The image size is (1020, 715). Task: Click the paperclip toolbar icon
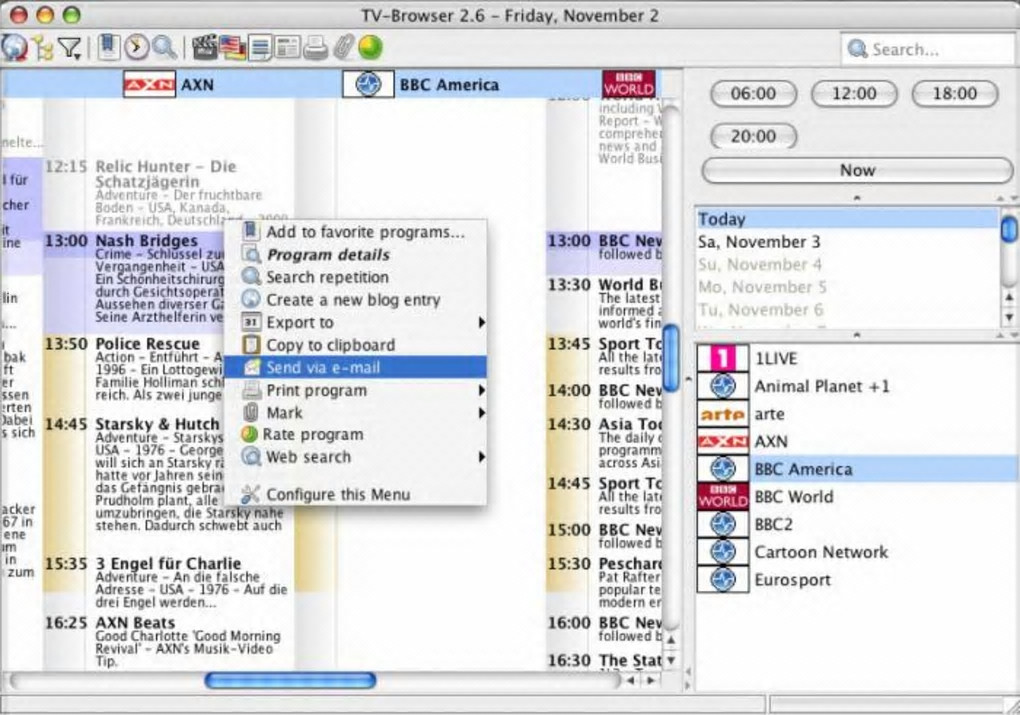pyautogui.click(x=343, y=47)
